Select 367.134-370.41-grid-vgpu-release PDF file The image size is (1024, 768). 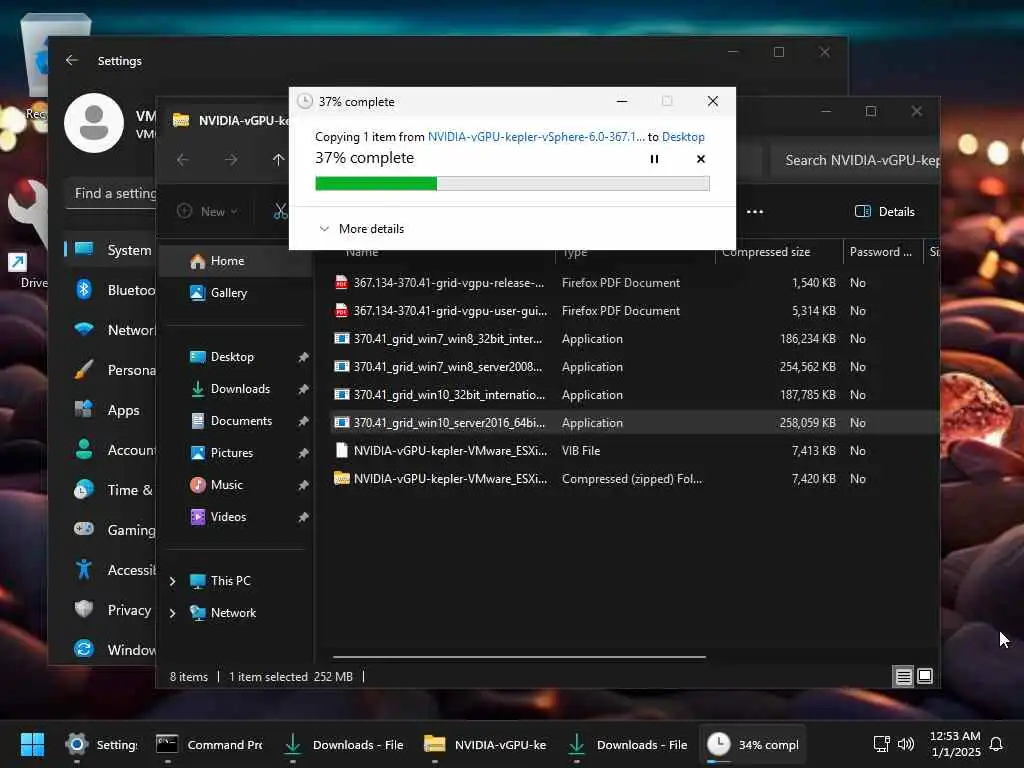pos(633,283)
